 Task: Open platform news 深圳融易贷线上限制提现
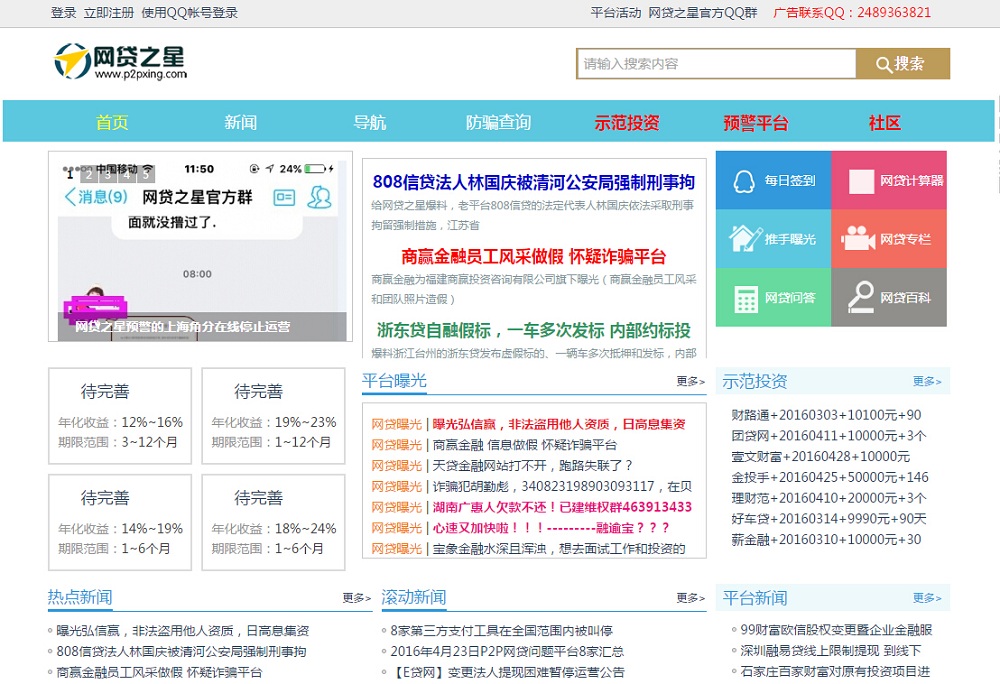[830, 651]
